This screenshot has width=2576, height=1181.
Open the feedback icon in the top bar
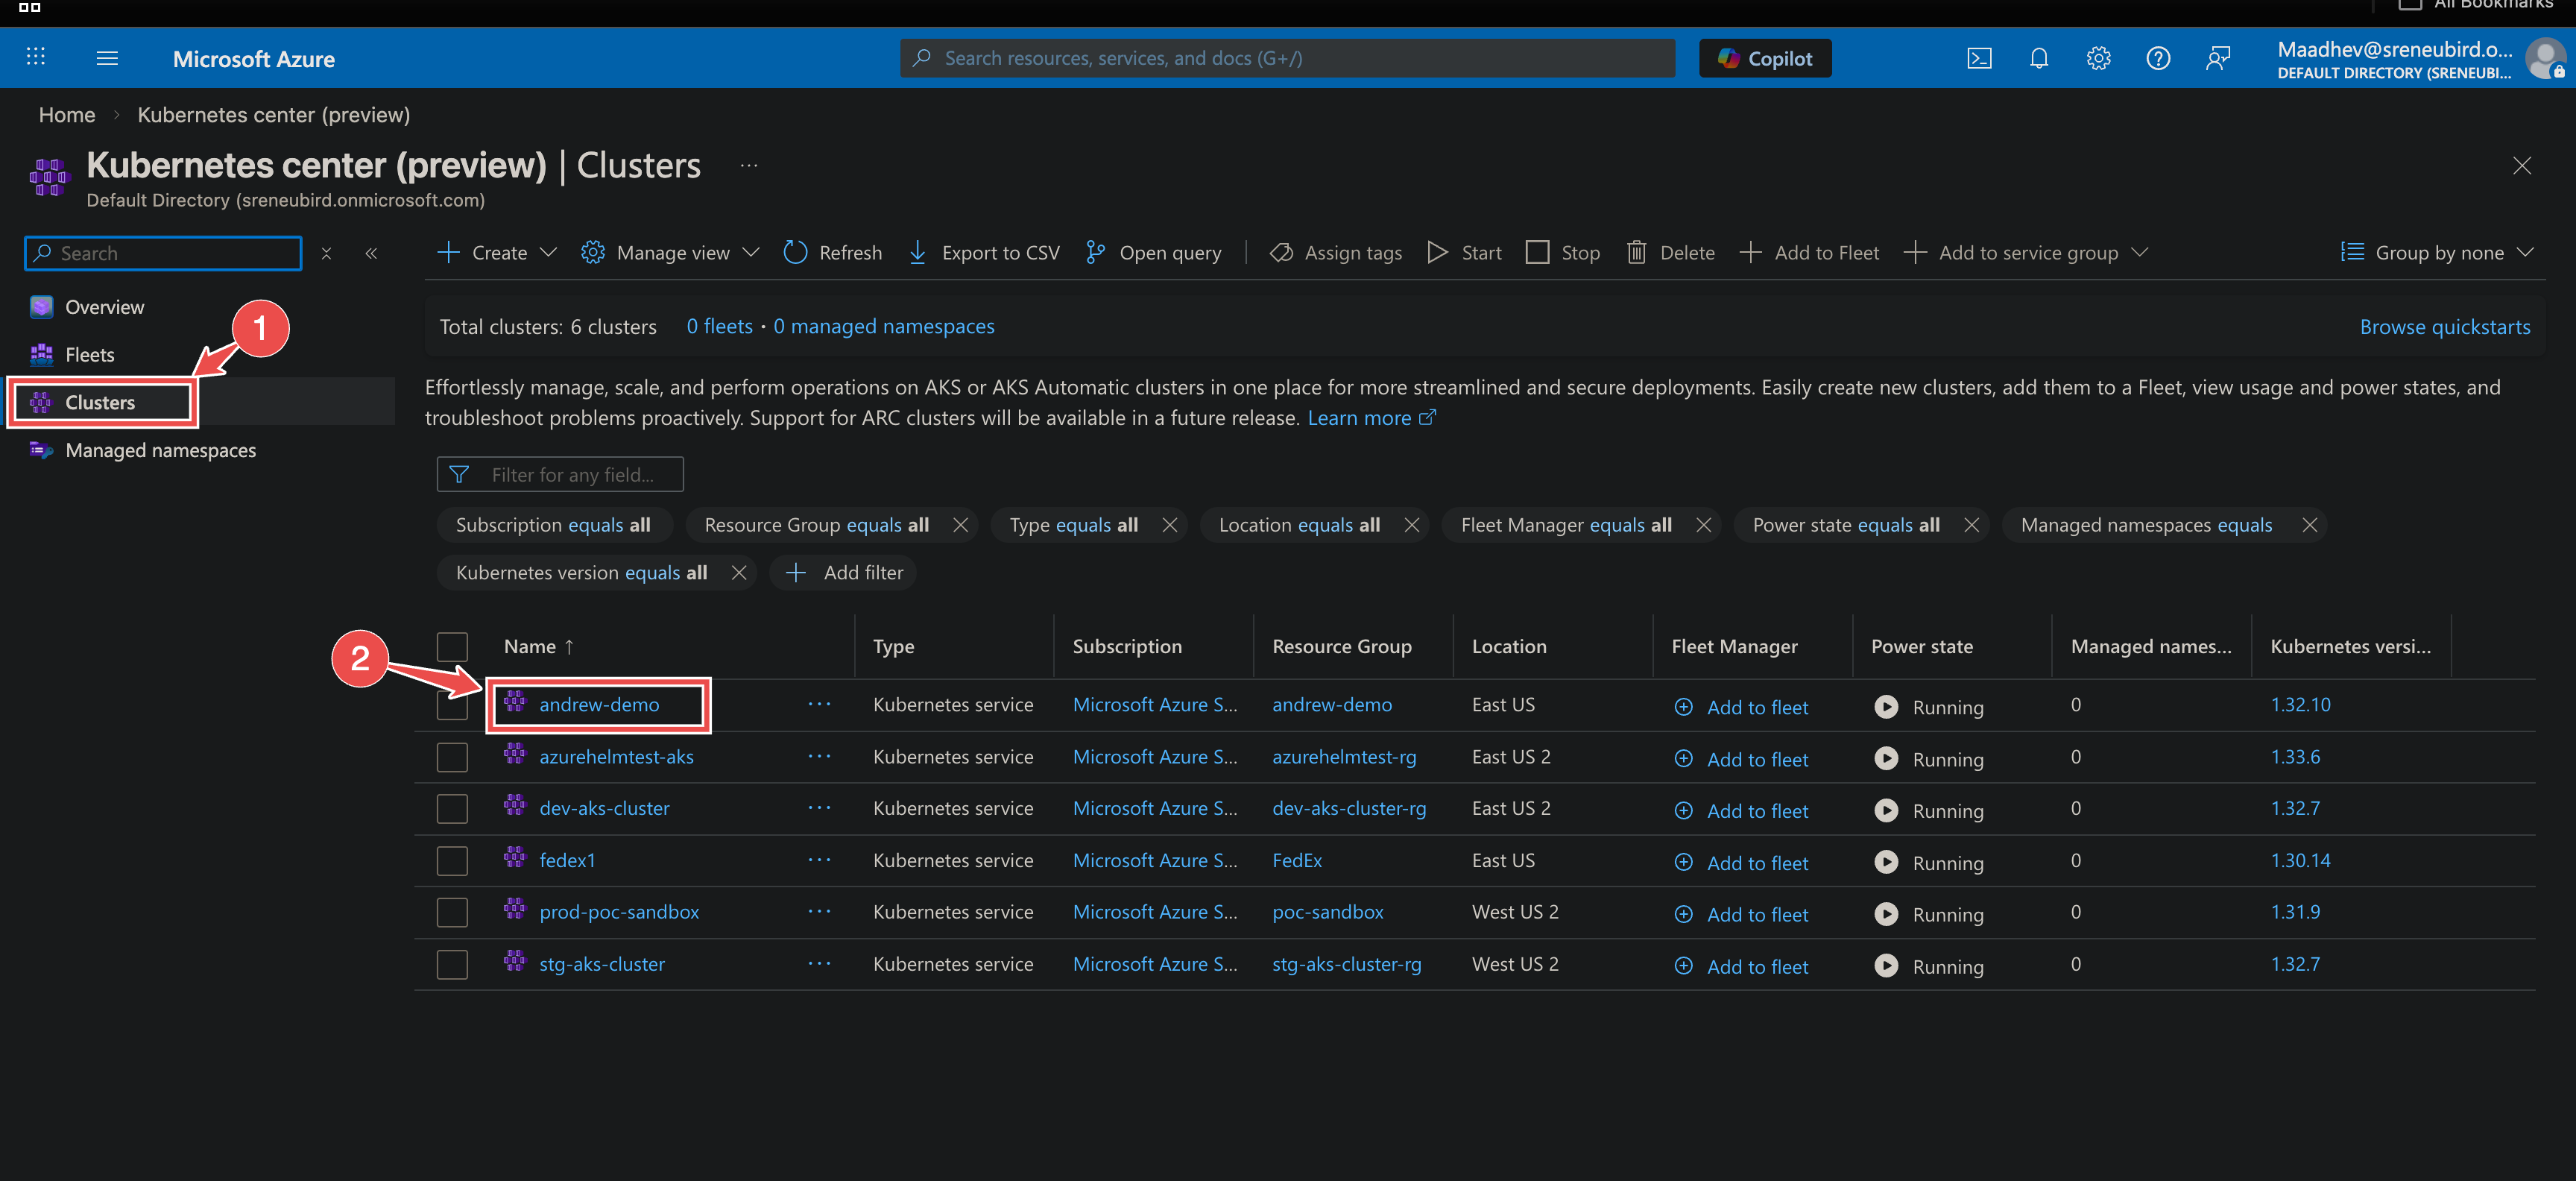pos(2218,58)
